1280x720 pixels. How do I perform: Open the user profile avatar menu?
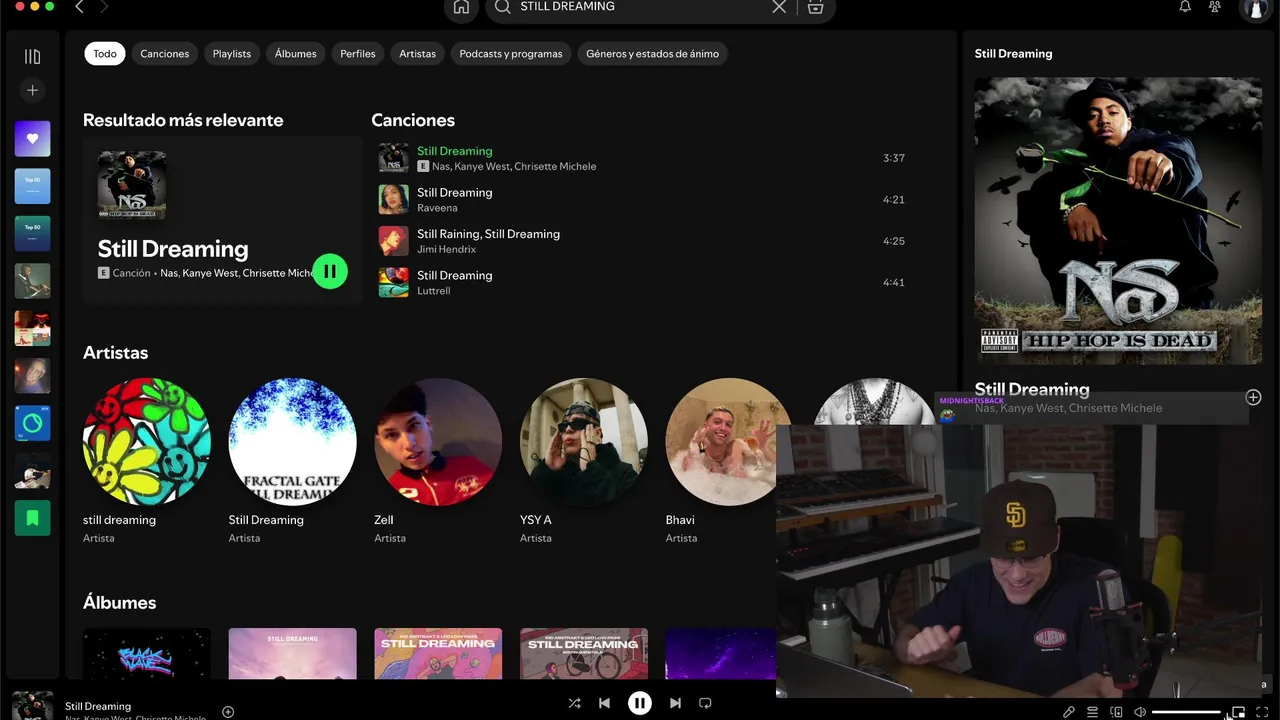coord(1254,9)
